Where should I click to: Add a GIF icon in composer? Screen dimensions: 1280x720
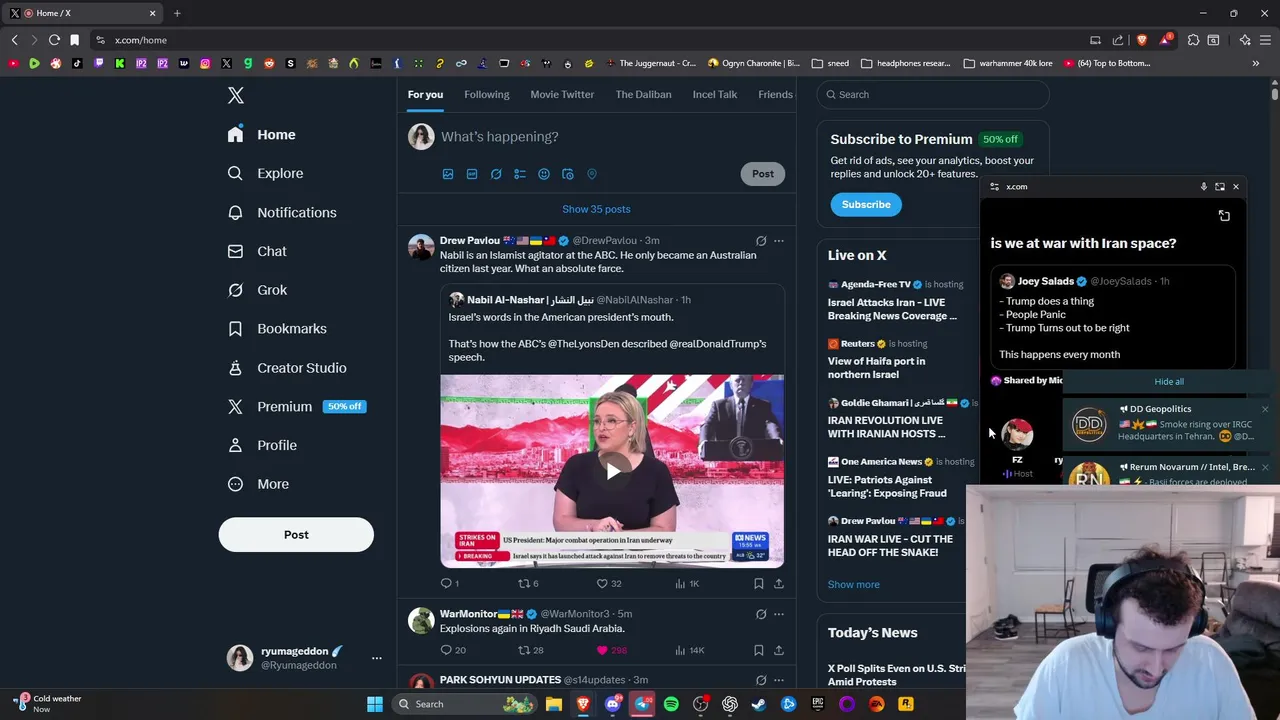472,174
